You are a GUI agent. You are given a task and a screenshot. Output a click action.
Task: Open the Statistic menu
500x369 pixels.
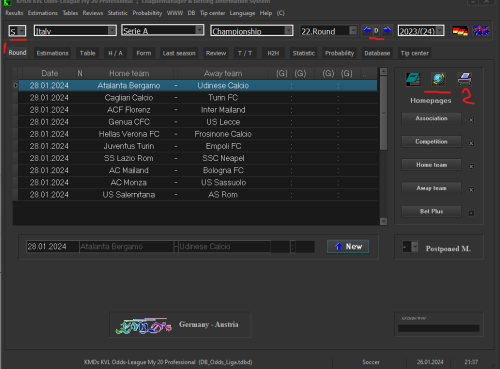117,13
